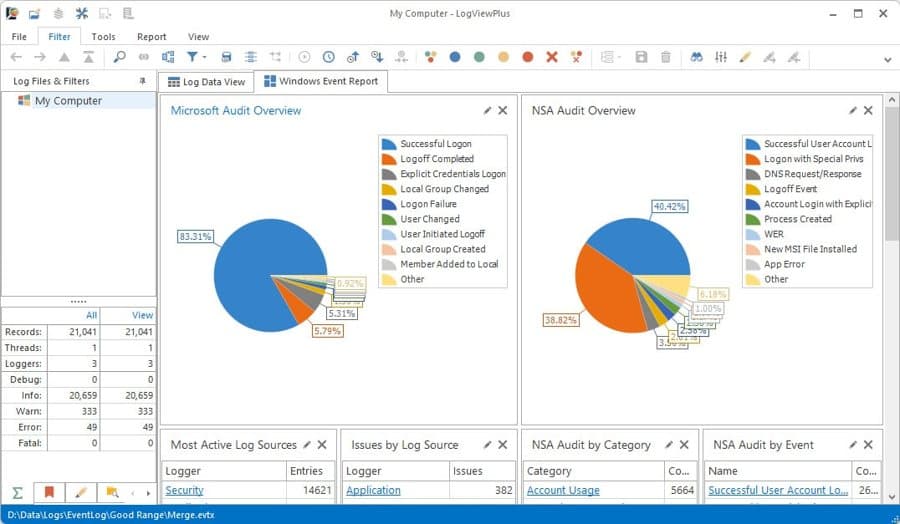The image size is (900, 524).
Task: Switch to the View ribbon tab
Action: coord(199,37)
